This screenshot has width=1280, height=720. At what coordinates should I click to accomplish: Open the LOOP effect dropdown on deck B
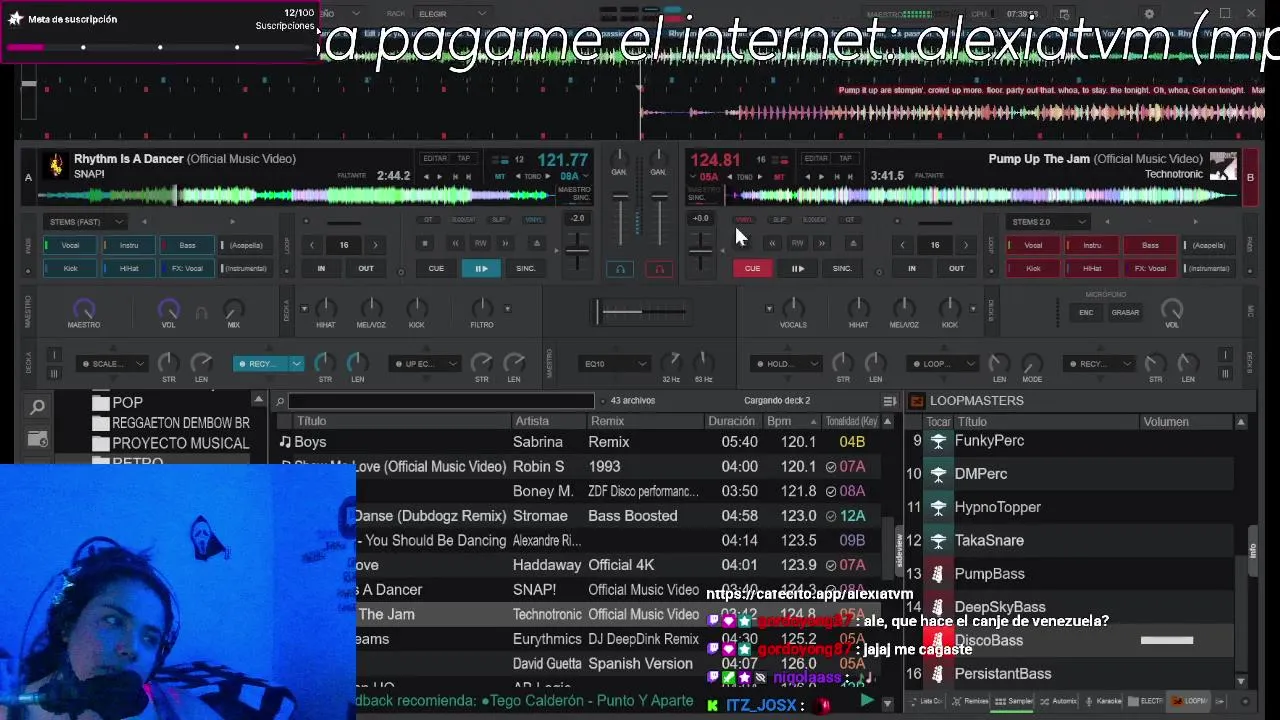coord(943,364)
